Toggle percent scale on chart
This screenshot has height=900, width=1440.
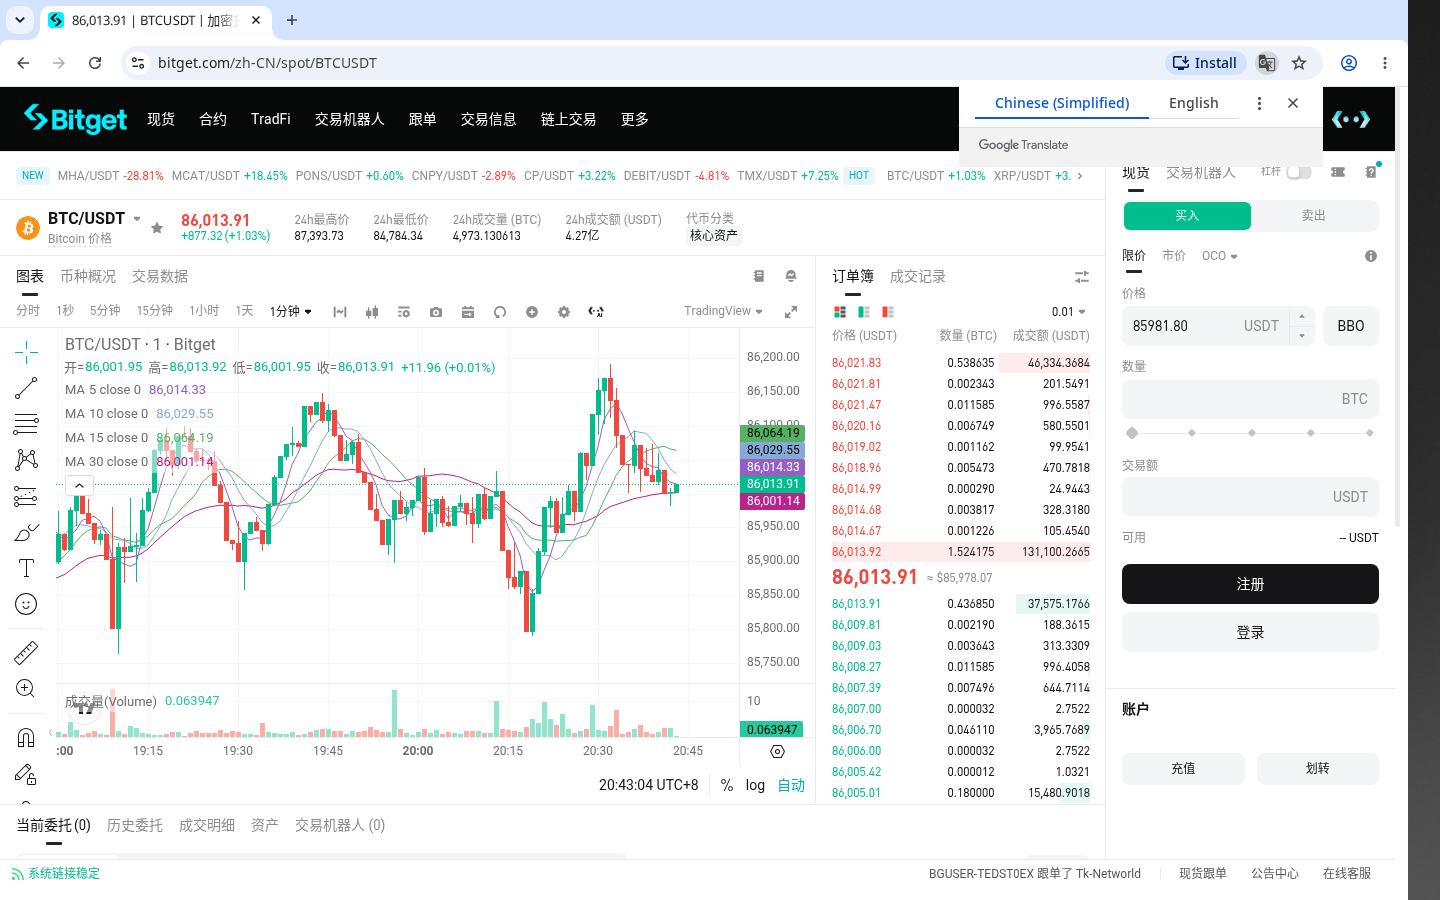tap(727, 786)
